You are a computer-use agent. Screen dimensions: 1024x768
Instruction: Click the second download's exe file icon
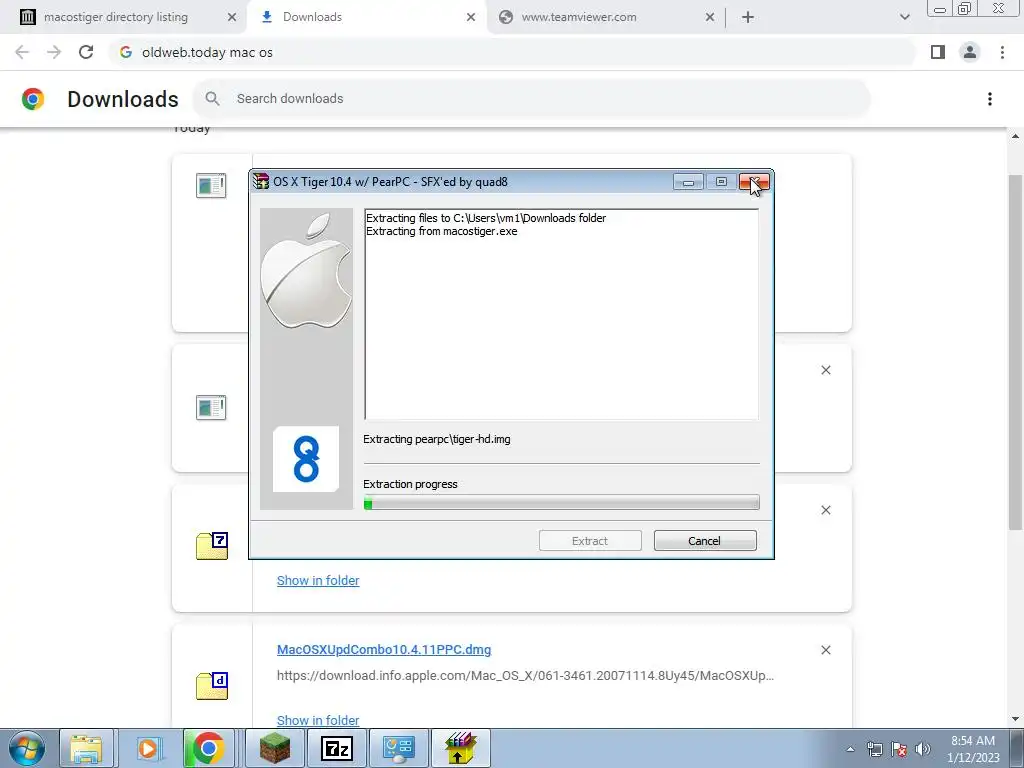click(211, 408)
